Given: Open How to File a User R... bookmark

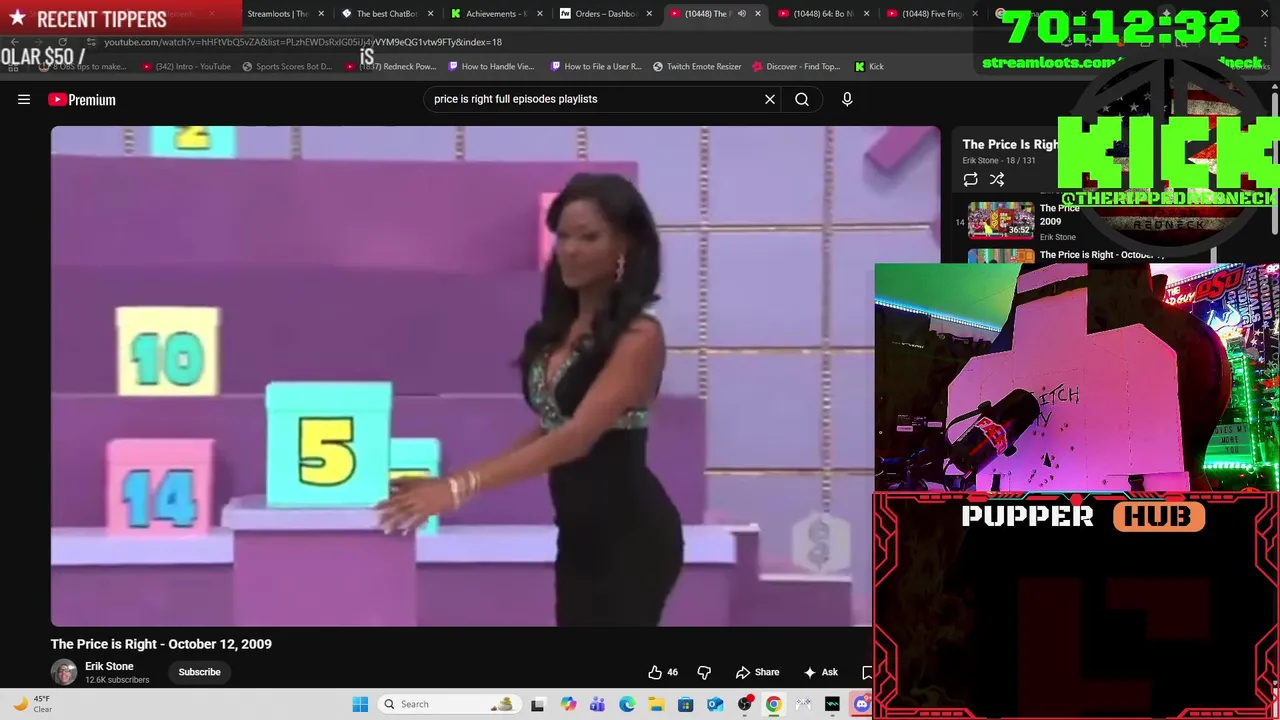Looking at the screenshot, I should [x=596, y=67].
